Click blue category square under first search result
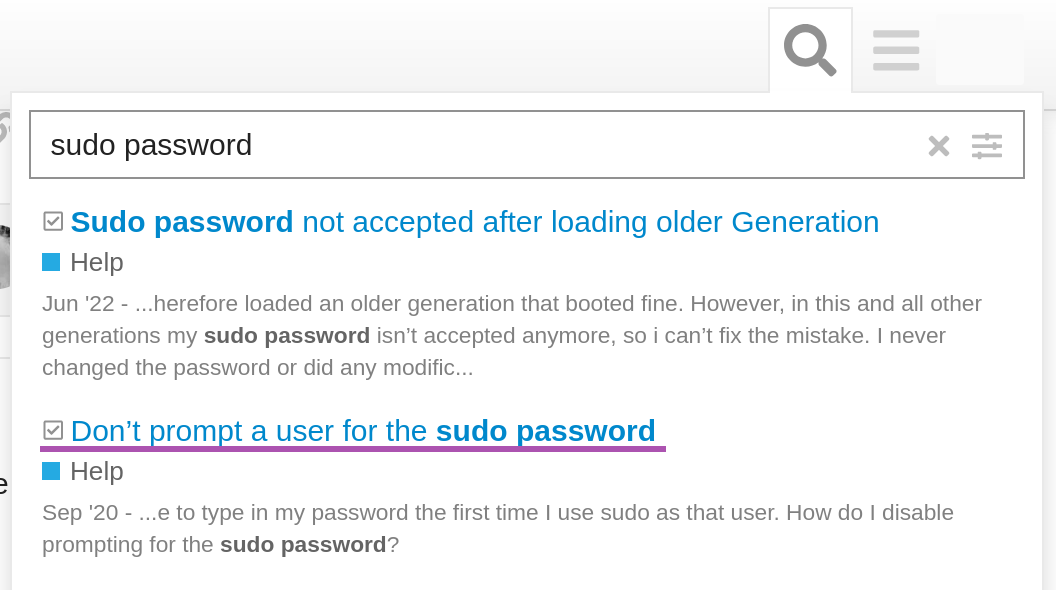Viewport: 1056px width, 590px height. pos(51,262)
